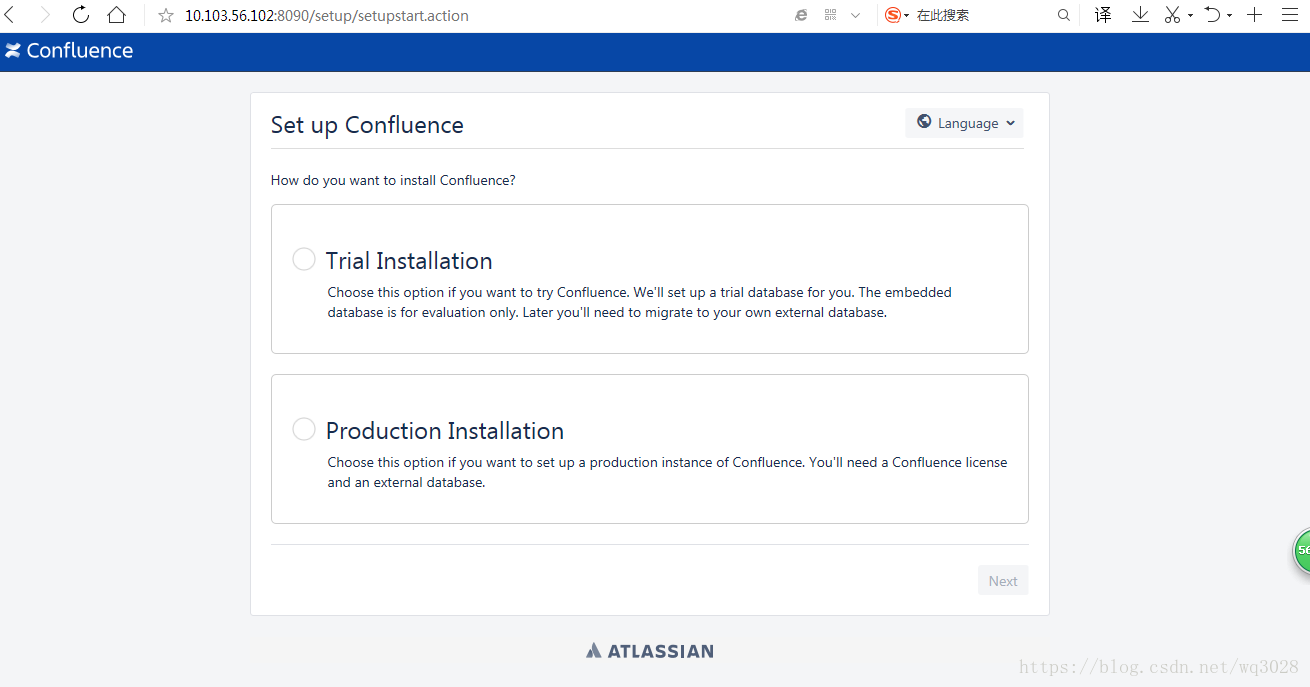Click the Confluence logo in header
This screenshot has width=1310, height=687.
pos(69,51)
